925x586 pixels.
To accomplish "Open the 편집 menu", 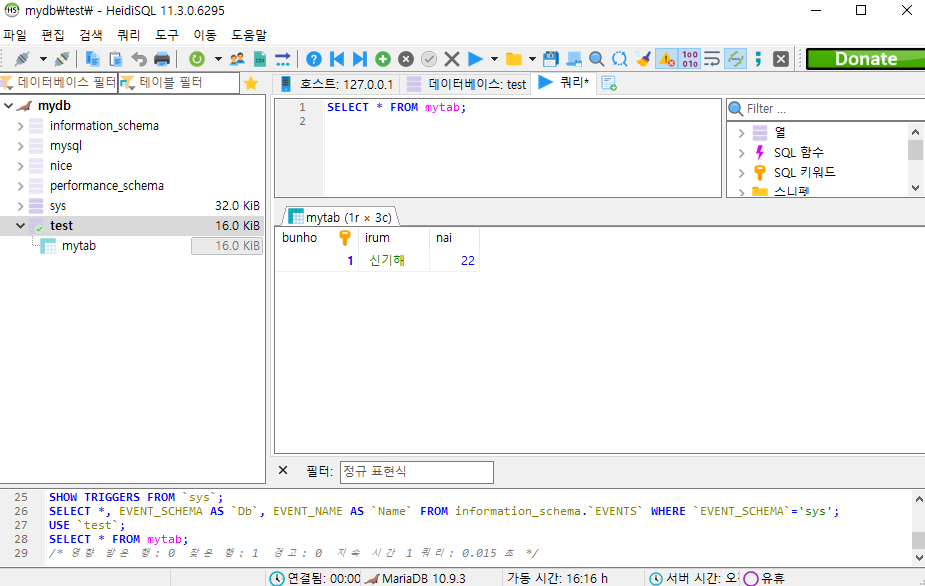I will click(x=53, y=35).
